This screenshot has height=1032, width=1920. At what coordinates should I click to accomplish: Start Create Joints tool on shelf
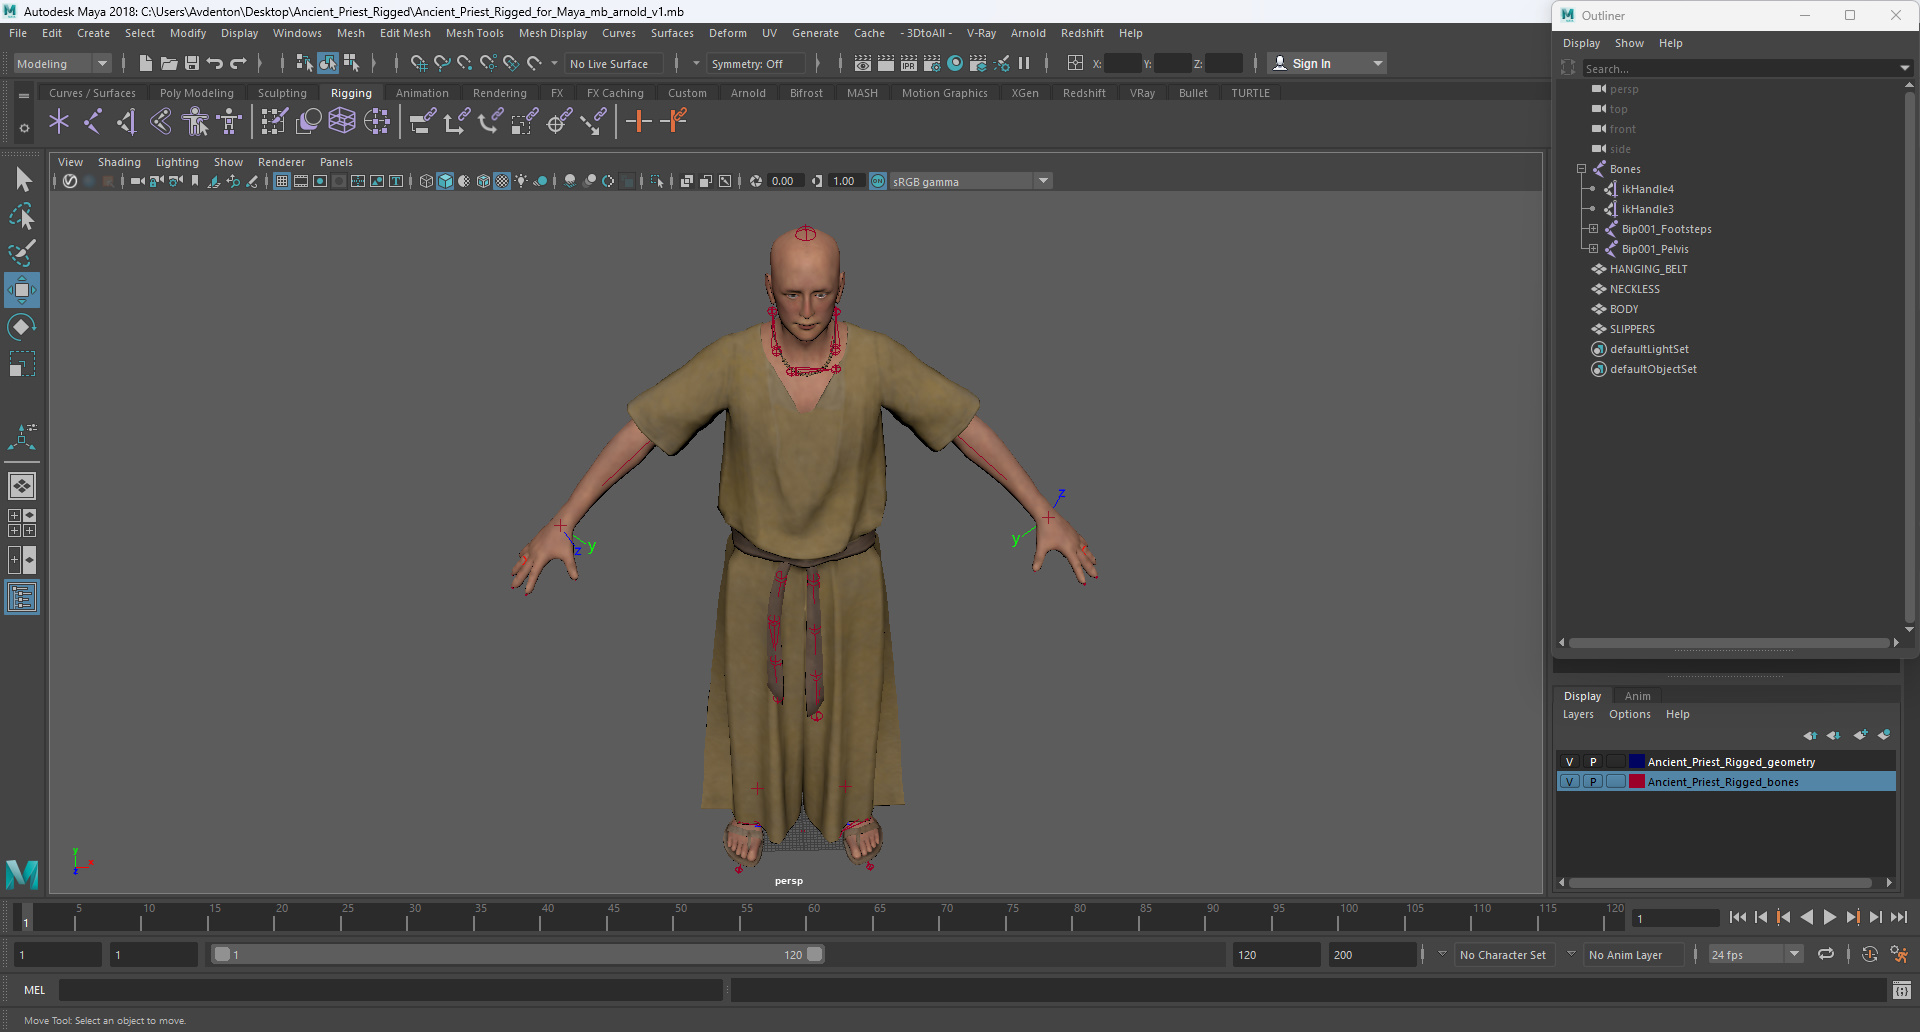point(92,122)
